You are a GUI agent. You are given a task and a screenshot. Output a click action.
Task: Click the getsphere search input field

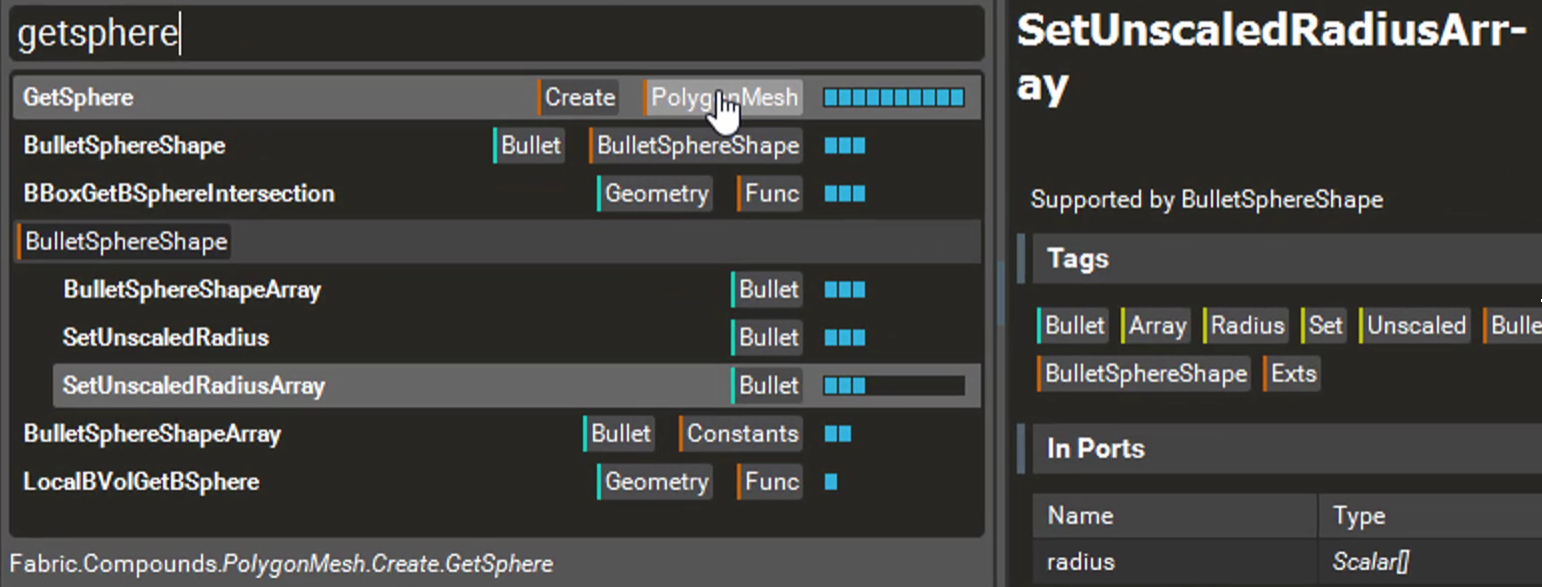[x=495, y=34]
